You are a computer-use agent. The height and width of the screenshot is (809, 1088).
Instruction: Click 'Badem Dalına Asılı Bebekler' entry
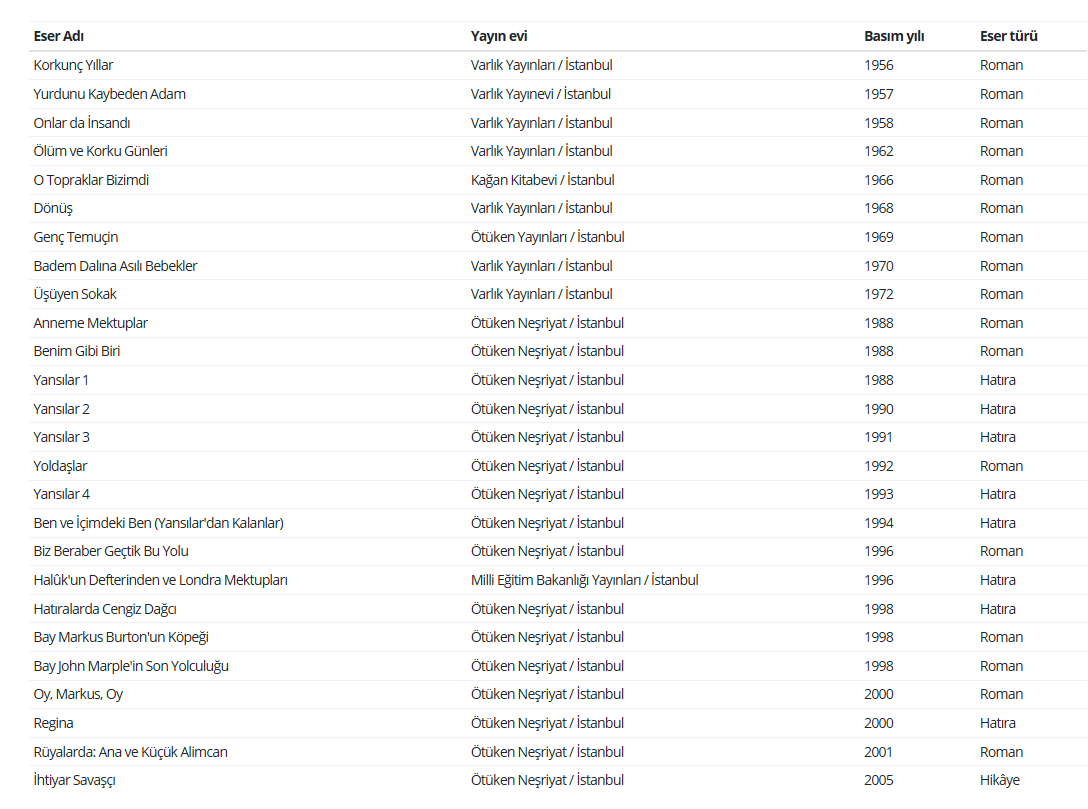(x=115, y=266)
